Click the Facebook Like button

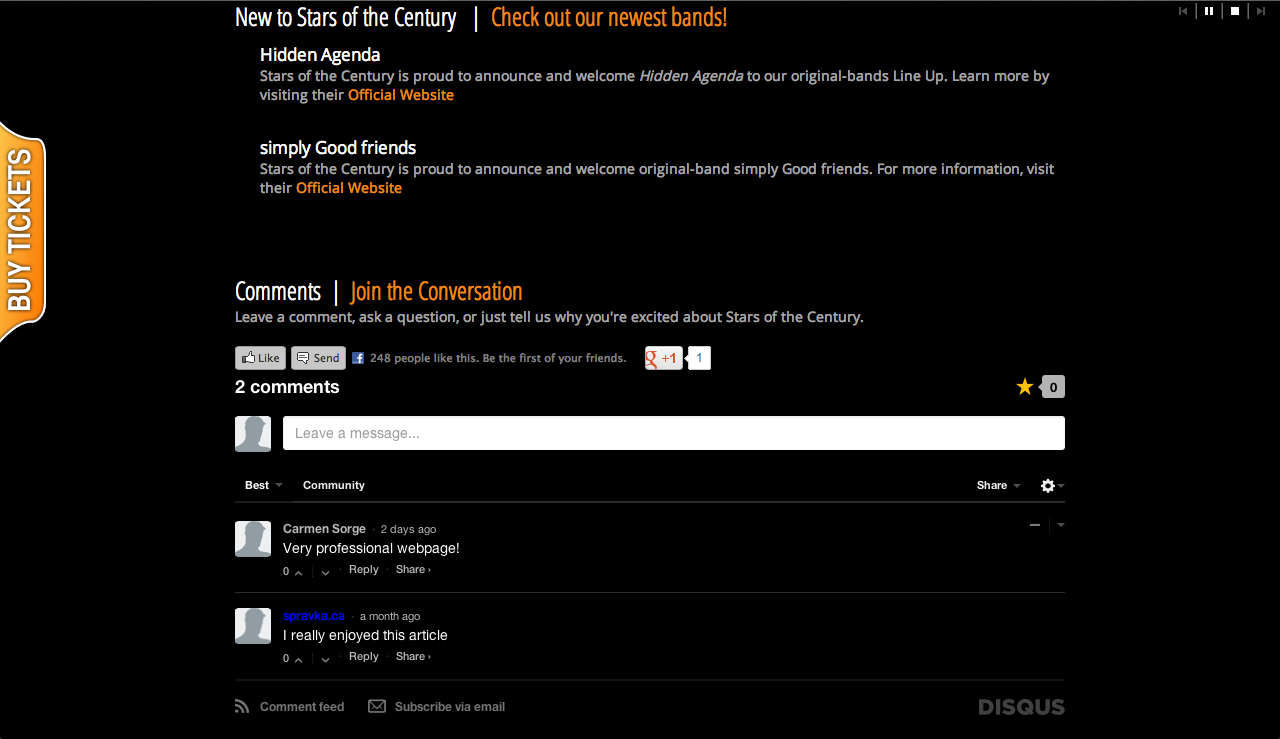[x=260, y=358]
